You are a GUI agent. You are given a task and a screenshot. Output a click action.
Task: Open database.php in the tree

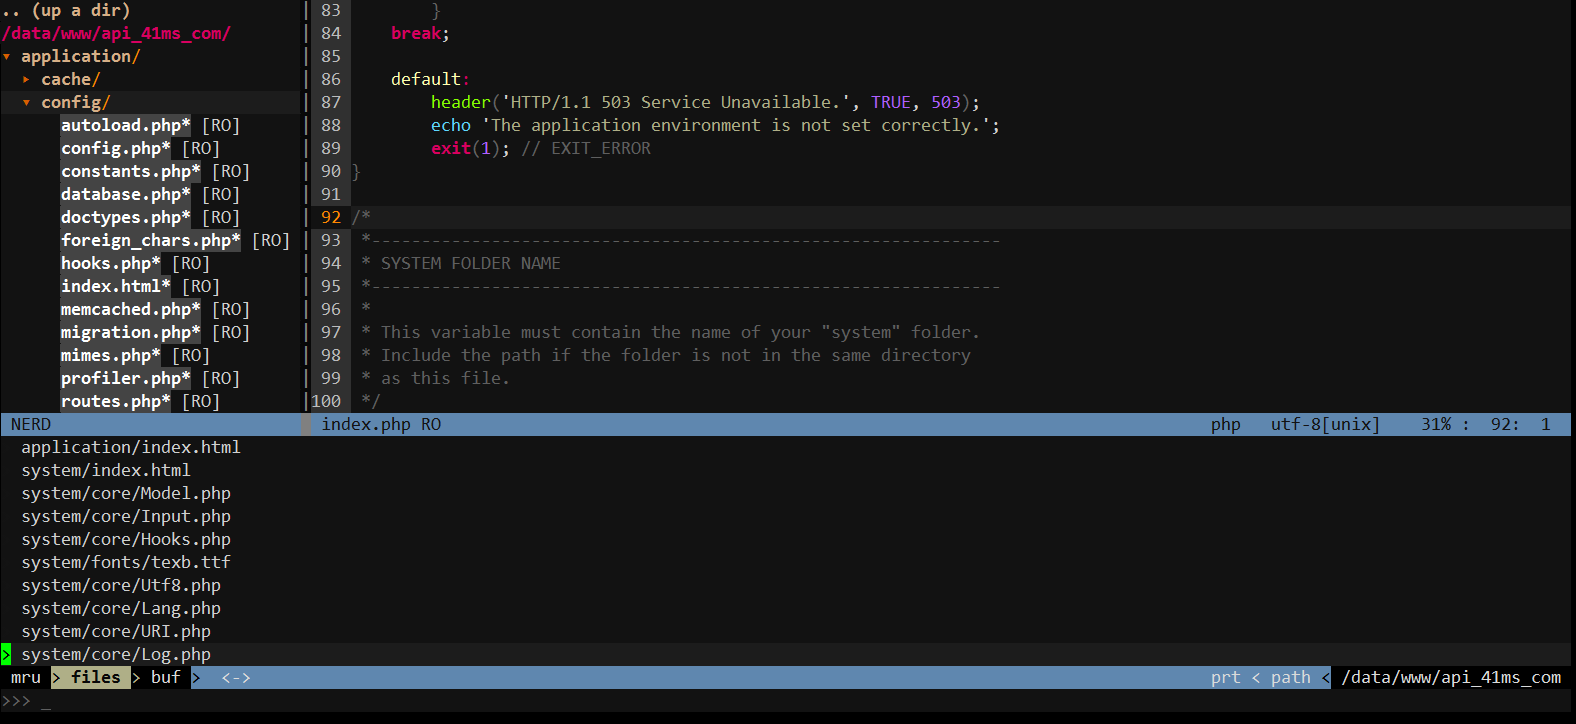125,195
